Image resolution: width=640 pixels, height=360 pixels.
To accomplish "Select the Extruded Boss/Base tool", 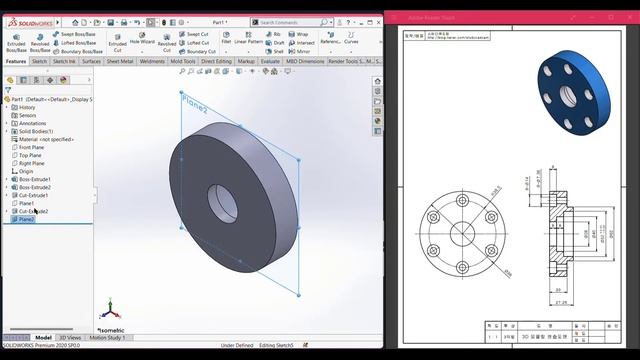I will [x=16, y=43].
